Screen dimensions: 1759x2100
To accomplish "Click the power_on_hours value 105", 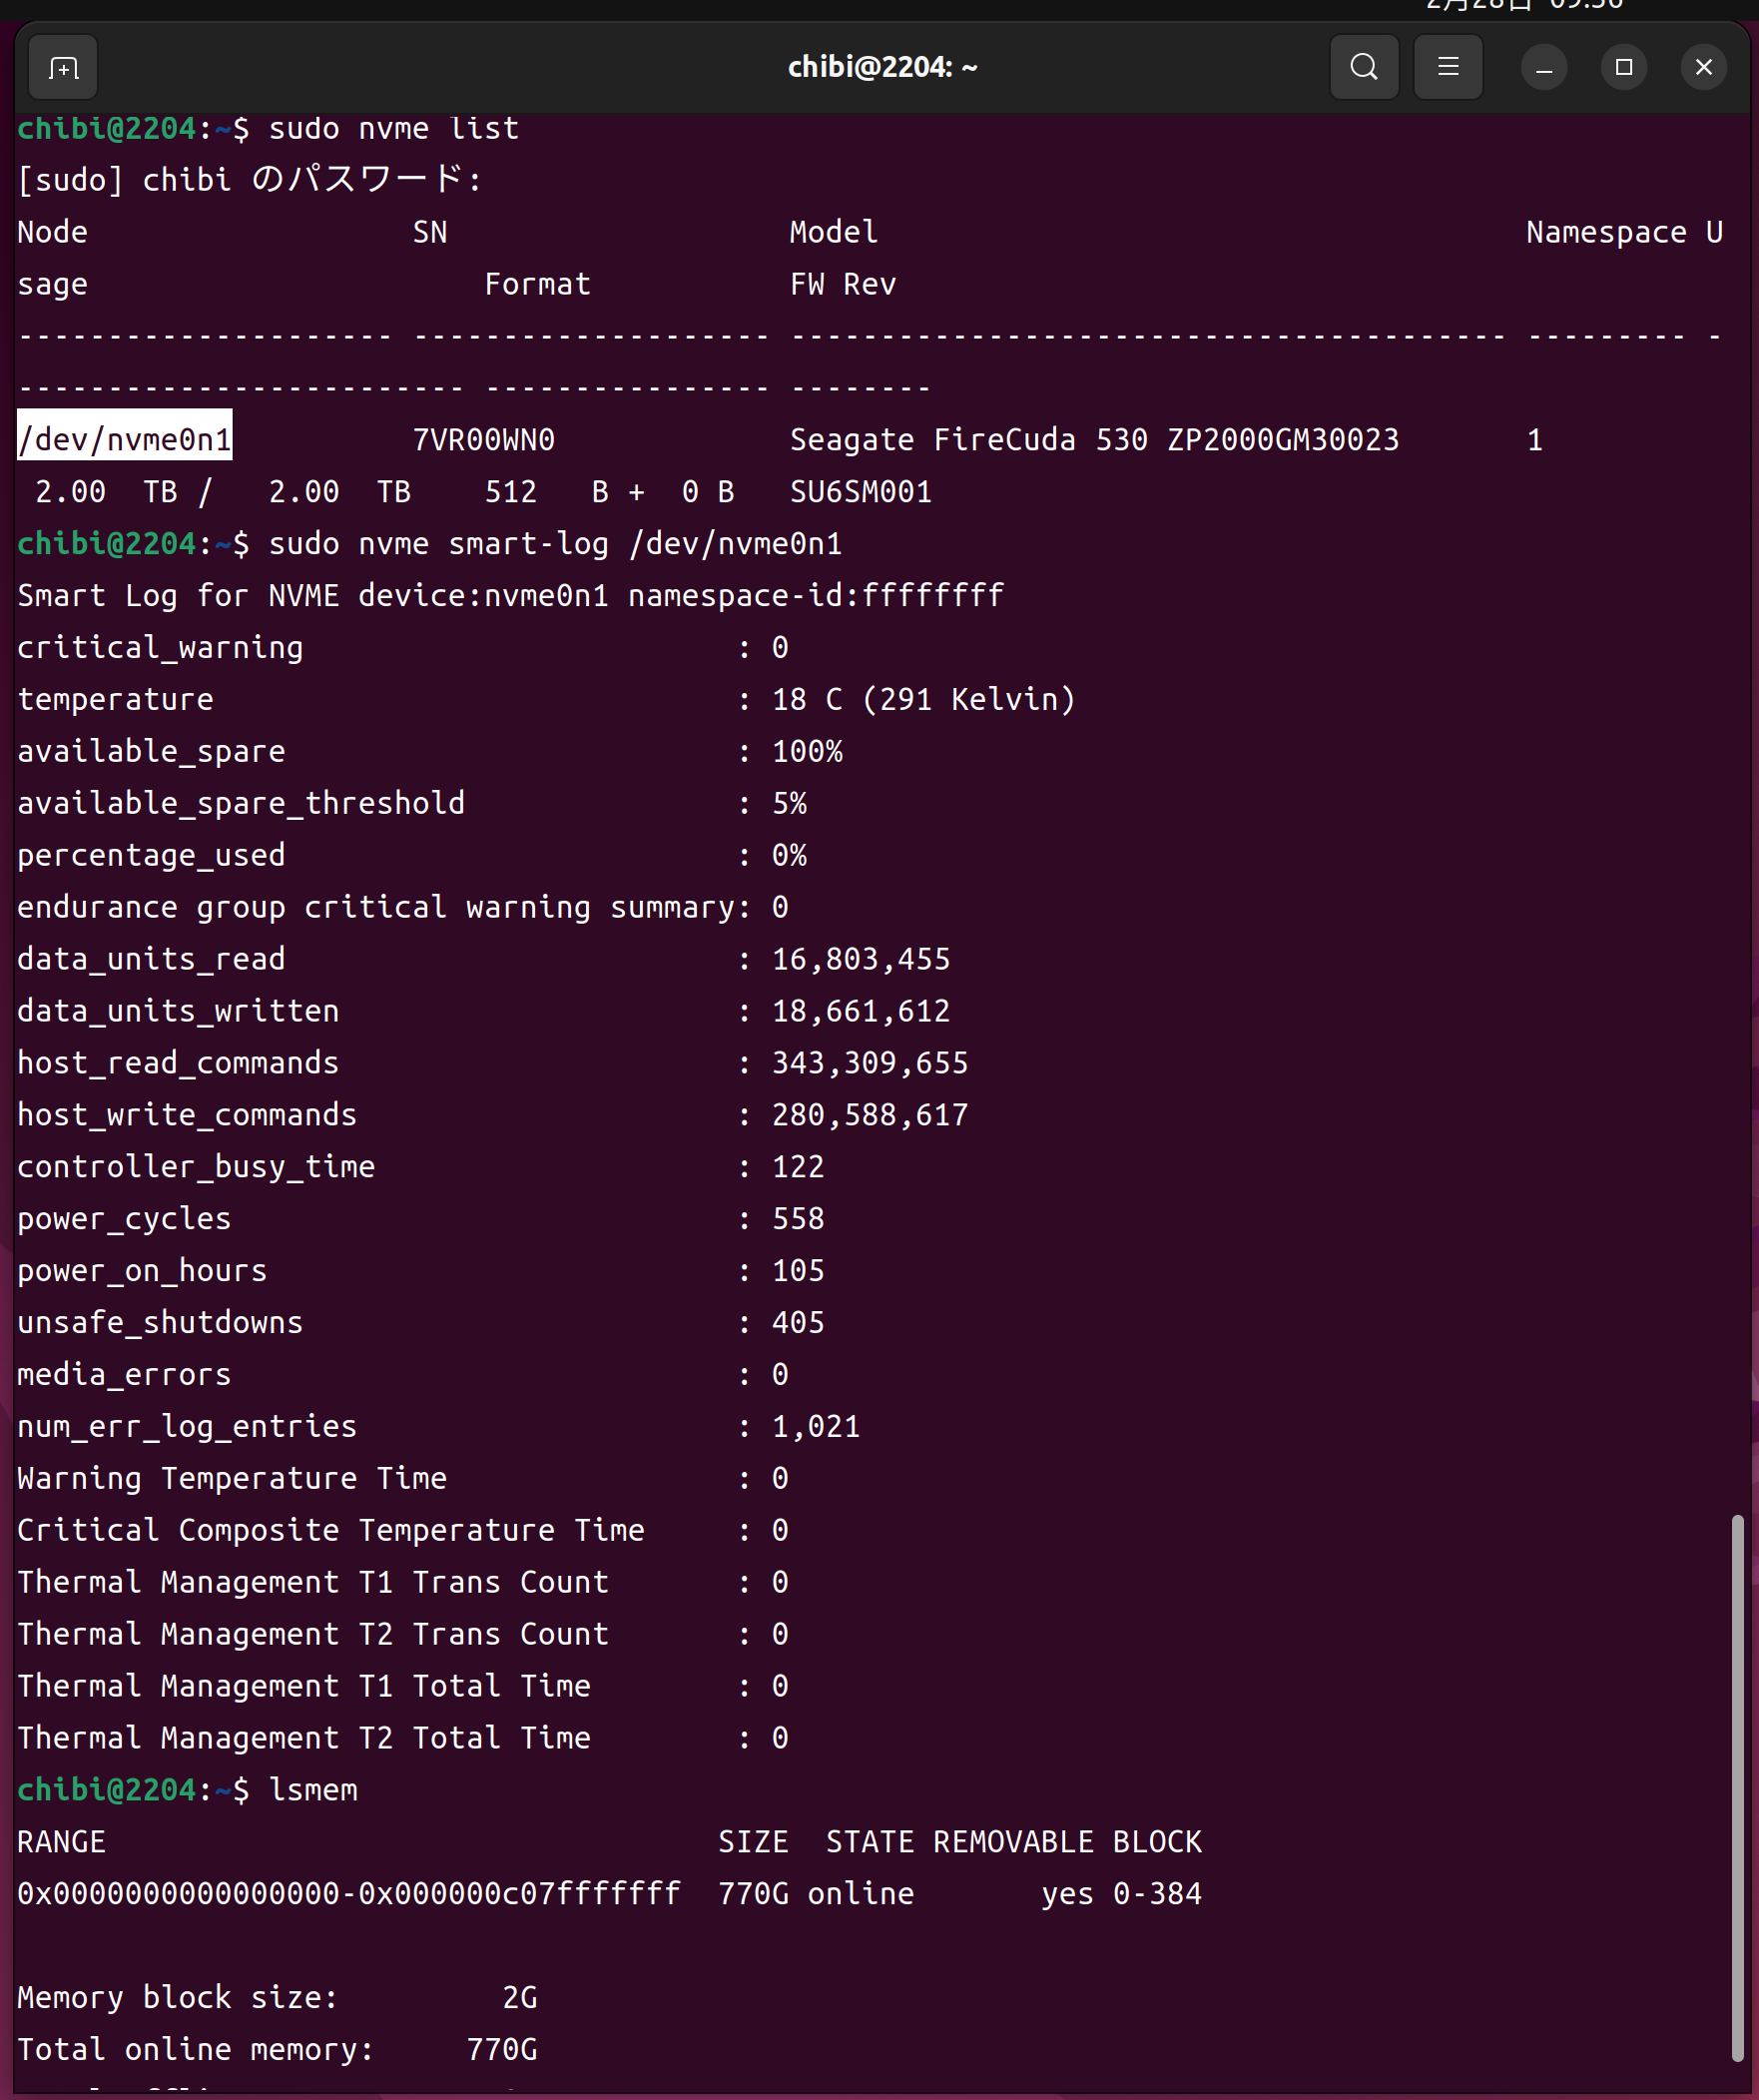I will (798, 1271).
